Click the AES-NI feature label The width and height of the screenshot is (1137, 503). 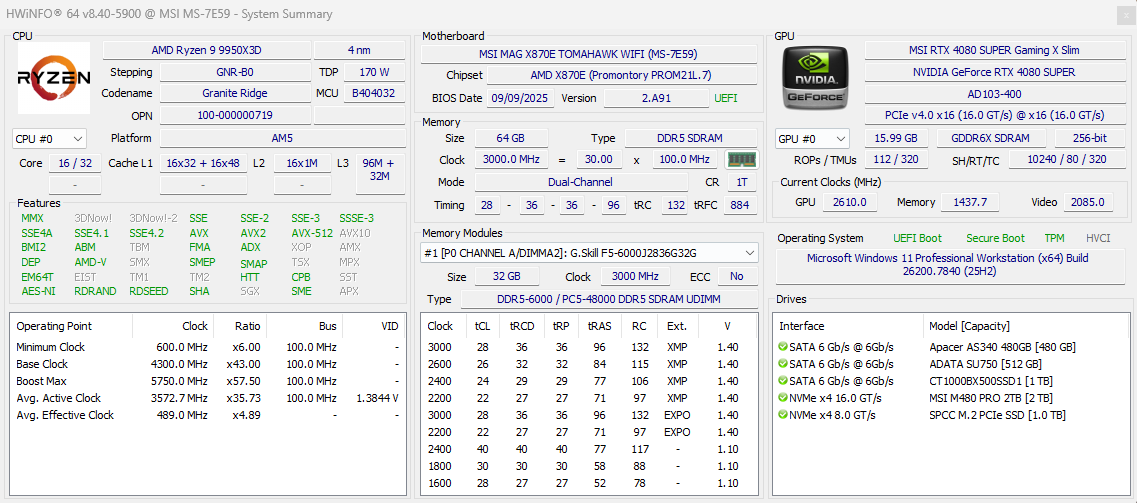point(38,291)
